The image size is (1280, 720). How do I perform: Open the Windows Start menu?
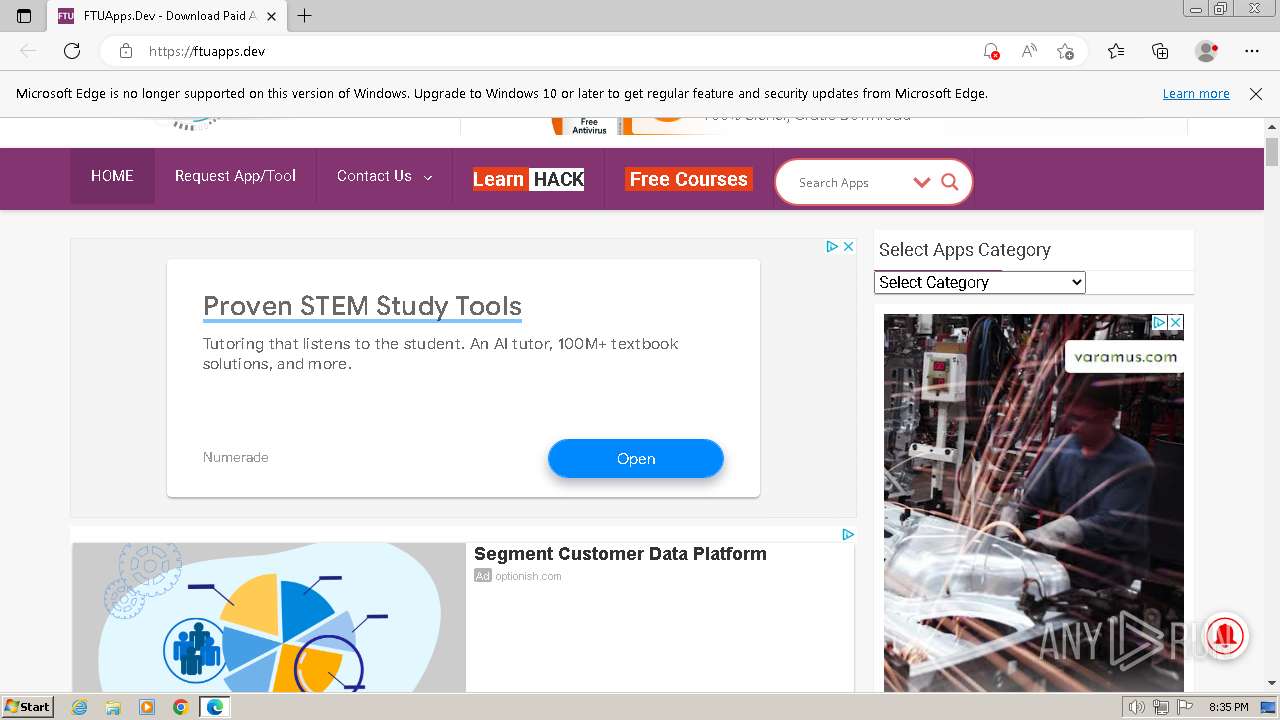pyautogui.click(x=28, y=706)
